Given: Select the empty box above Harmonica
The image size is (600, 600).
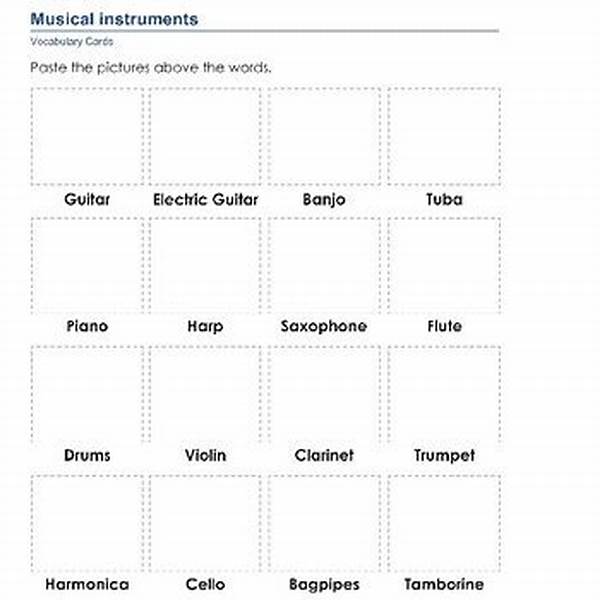Looking at the screenshot, I should (87, 522).
